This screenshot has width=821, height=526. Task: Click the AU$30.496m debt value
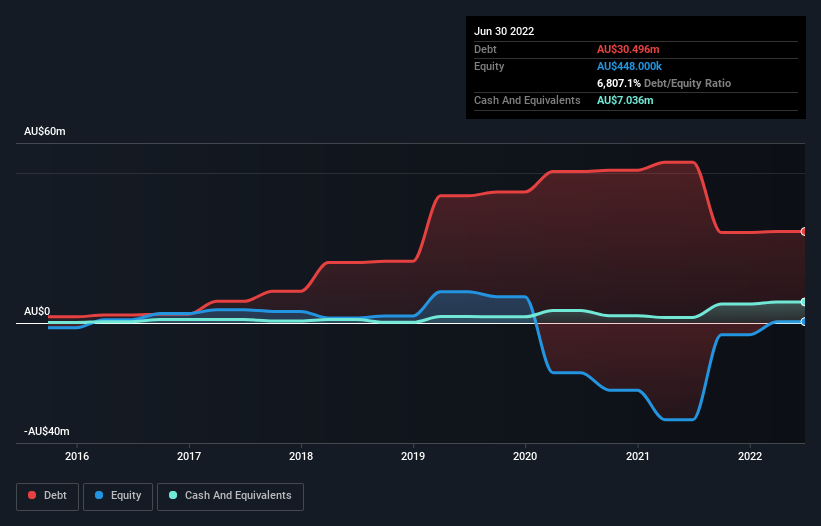tap(628, 49)
